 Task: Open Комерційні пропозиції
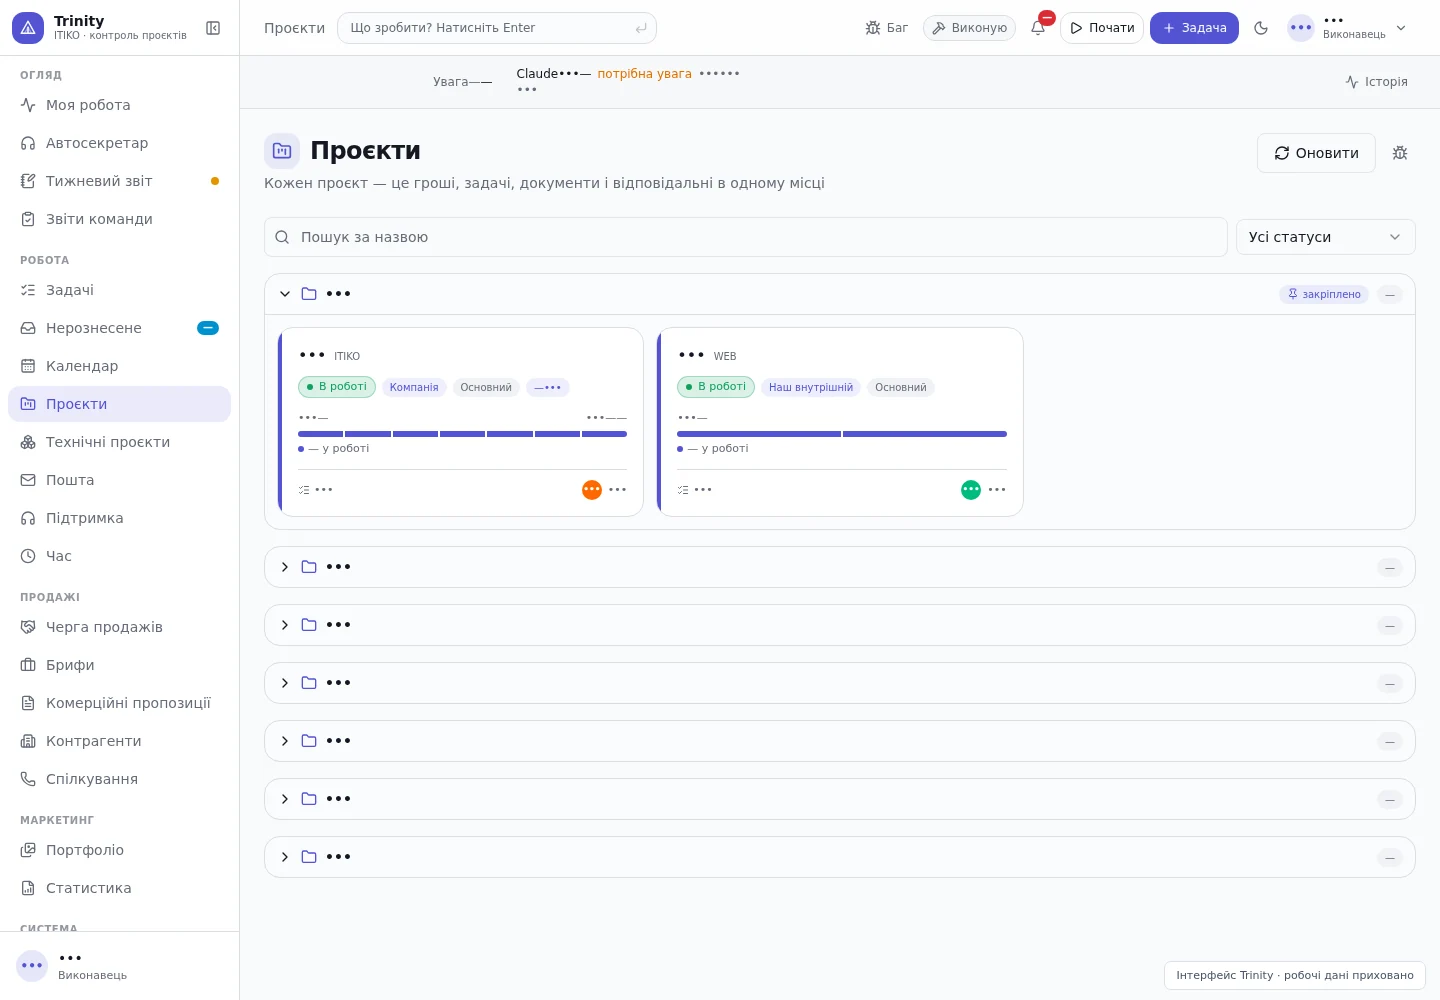coord(119,703)
